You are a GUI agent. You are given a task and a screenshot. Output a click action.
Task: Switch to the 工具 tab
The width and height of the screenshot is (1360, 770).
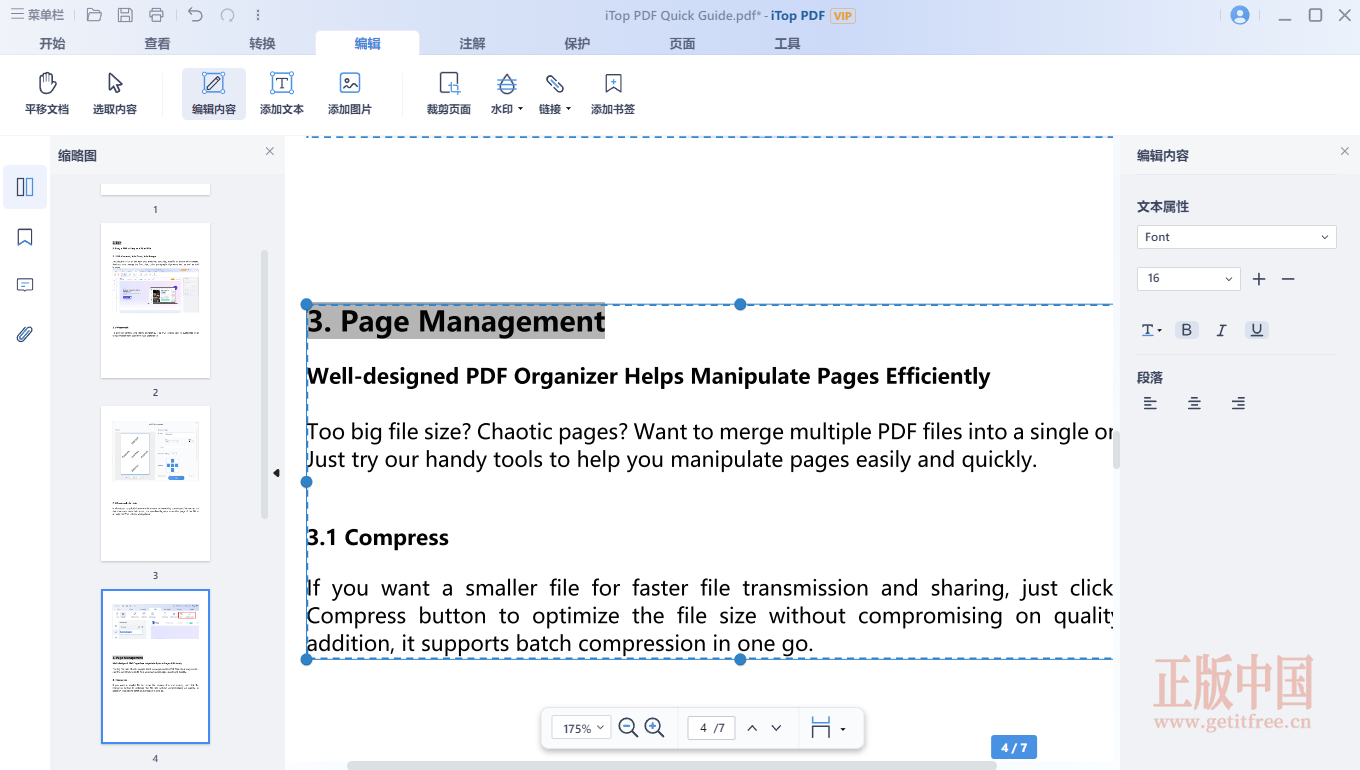787,44
